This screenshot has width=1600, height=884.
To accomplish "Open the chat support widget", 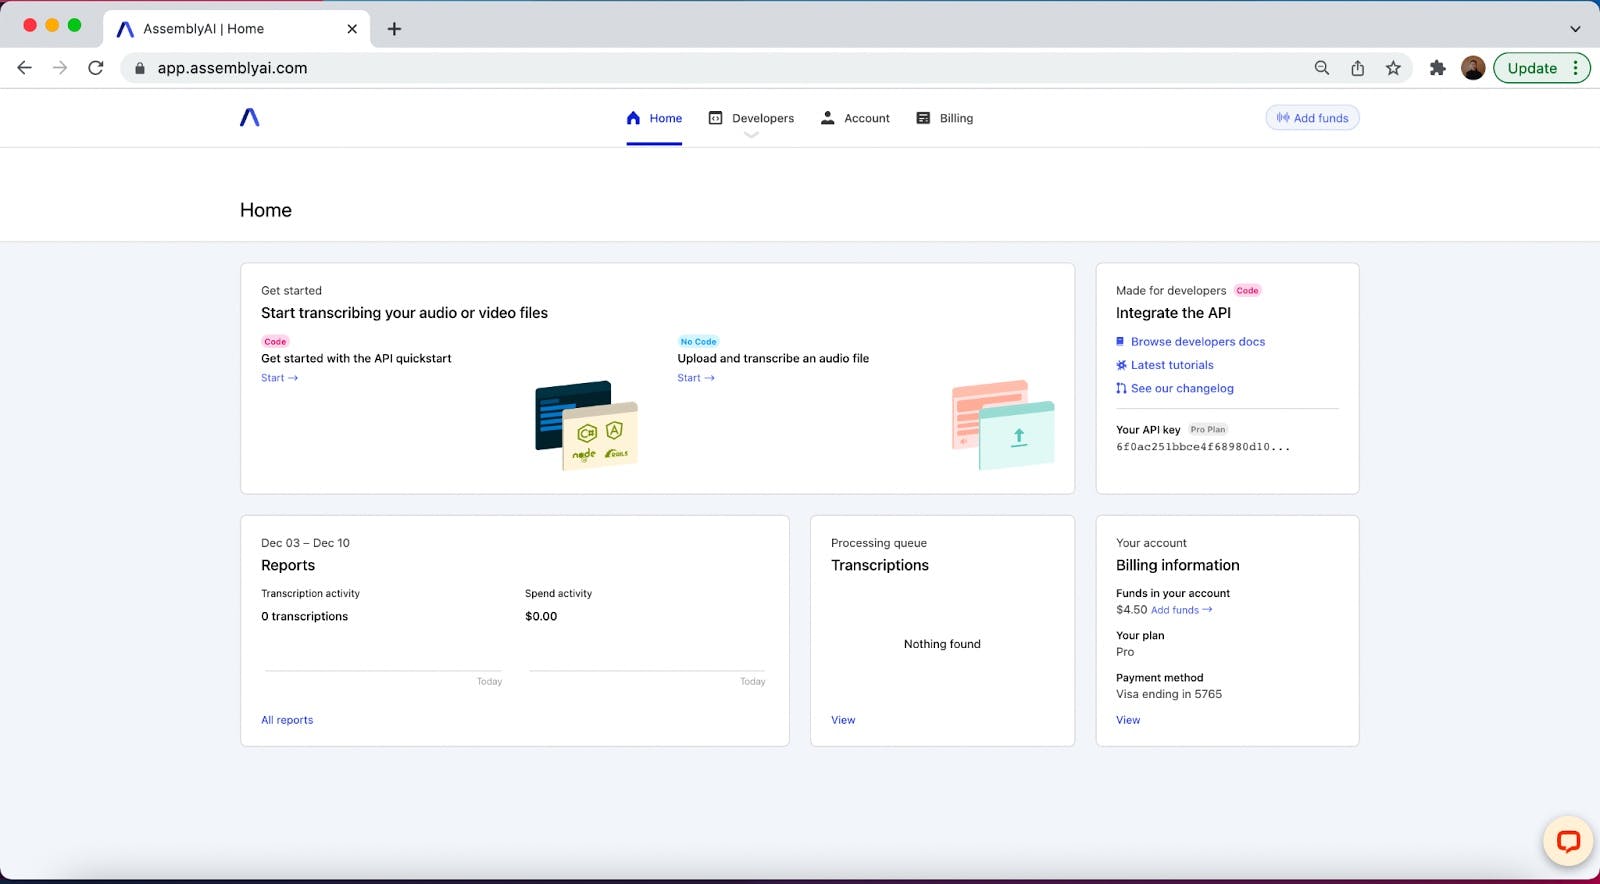I will coord(1568,841).
